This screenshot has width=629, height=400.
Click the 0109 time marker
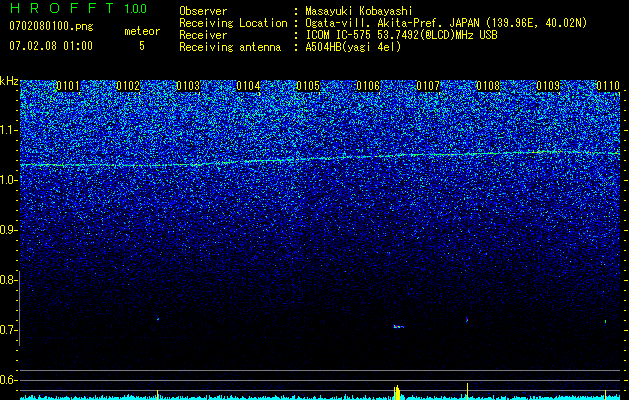point(548,86)
